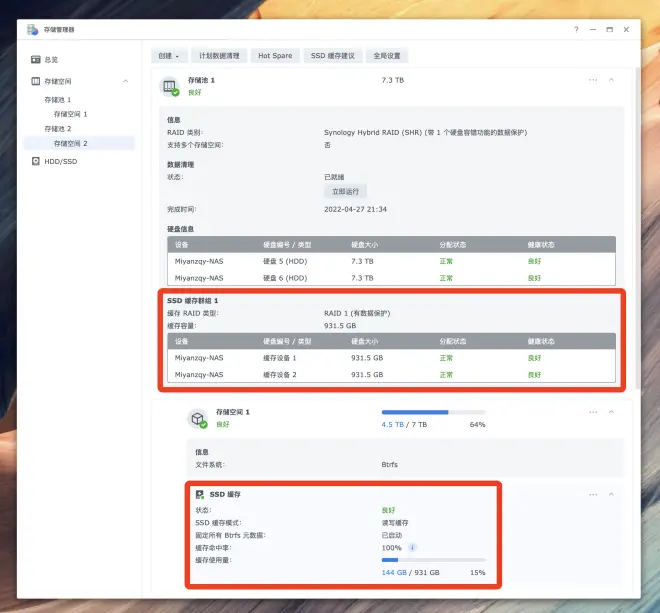
Task: Collapse the 存储池 1 panel chevron
Action: click(611, 80)
